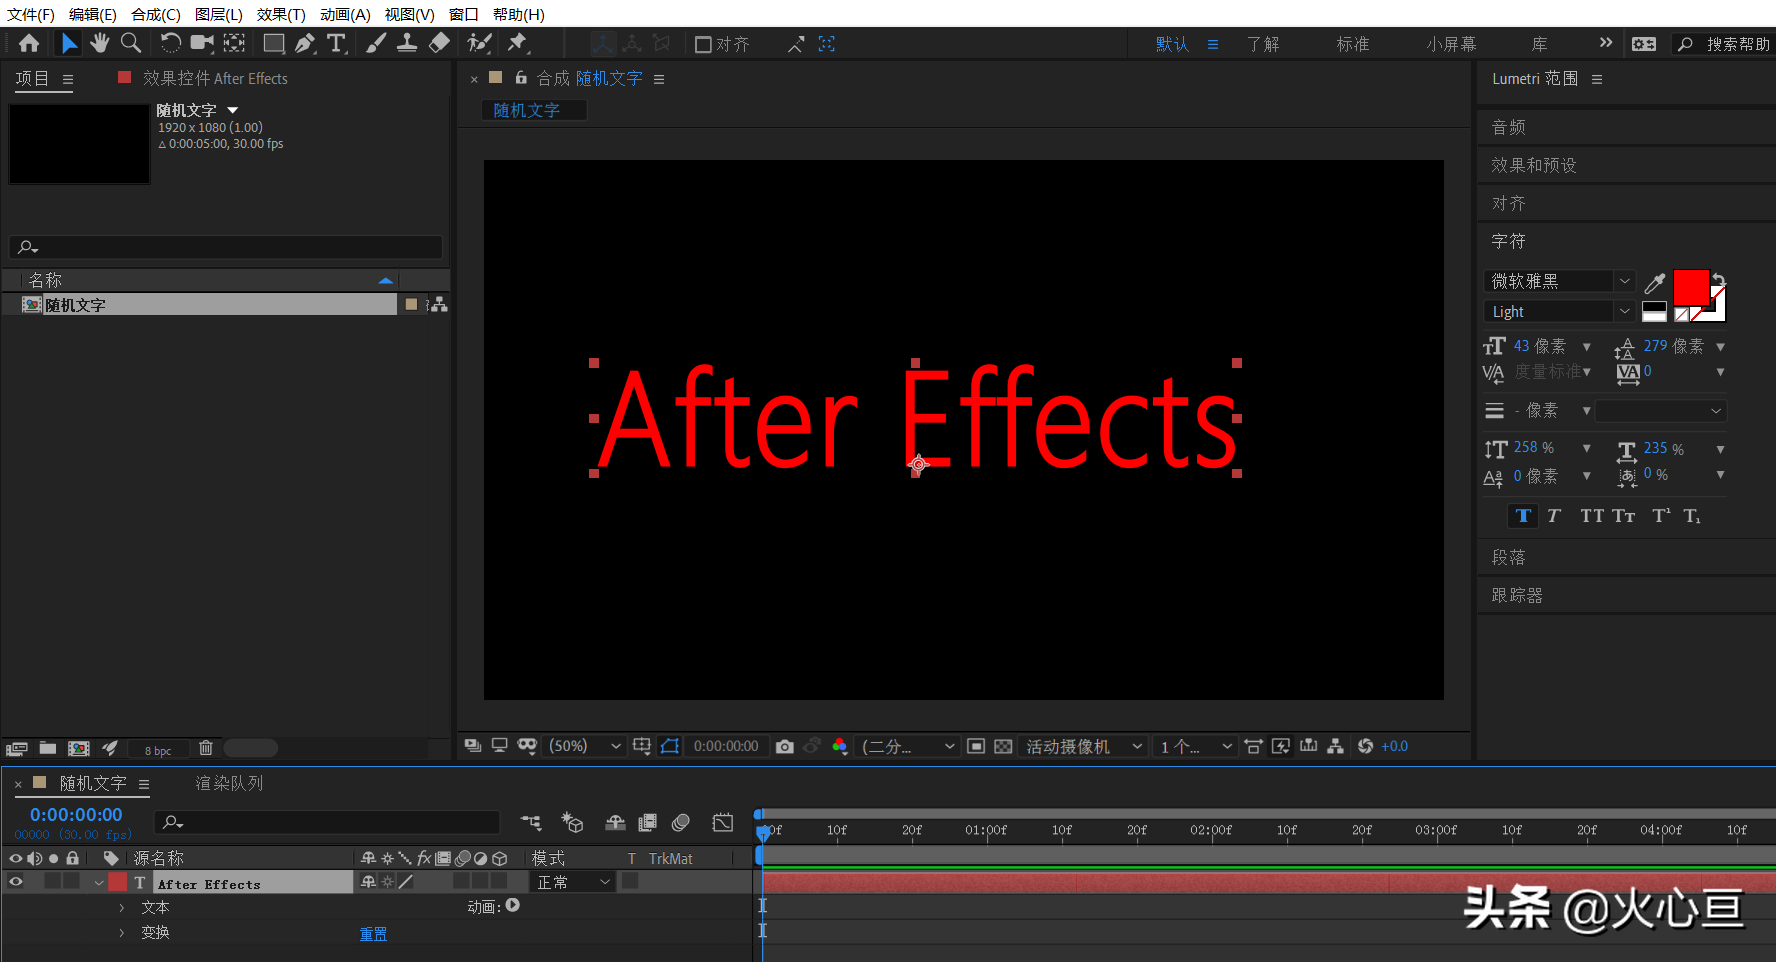Viewport: 1776px width, 962px height.
Task: Click the draft 3D icon in timeline
Action: [572, 822]
